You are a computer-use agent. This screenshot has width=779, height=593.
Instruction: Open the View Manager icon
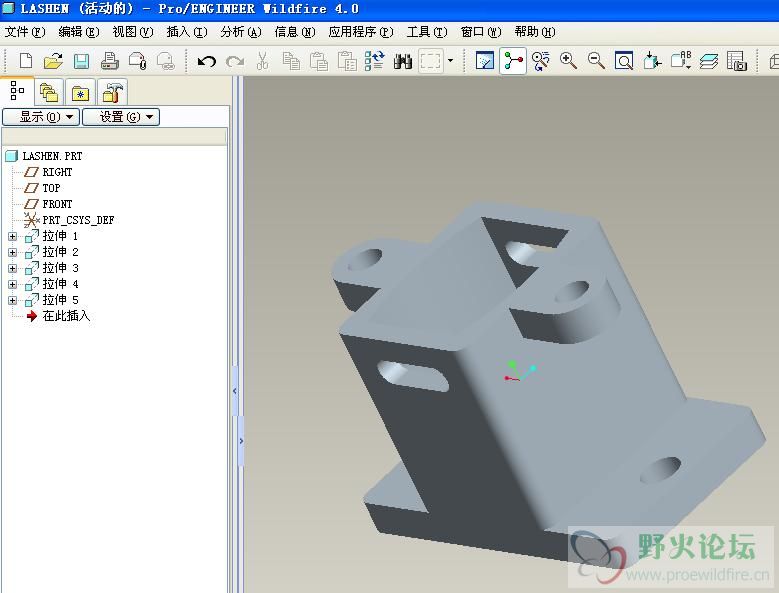click(x=737, y=61)
